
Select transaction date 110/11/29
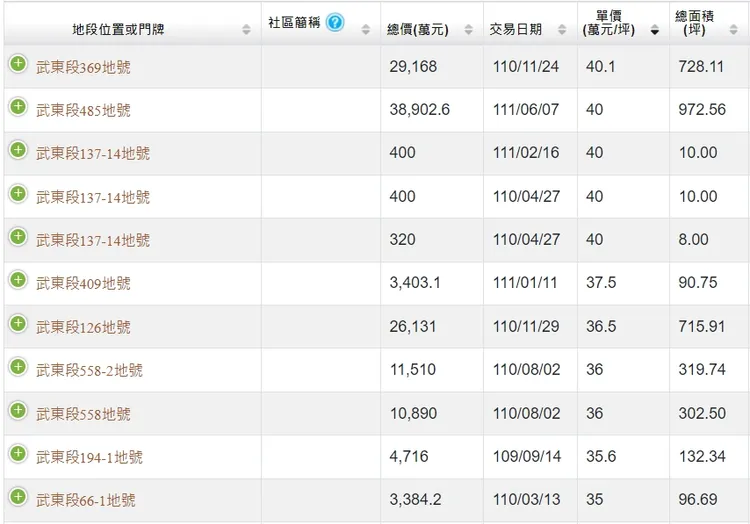(x=526, y=327)
